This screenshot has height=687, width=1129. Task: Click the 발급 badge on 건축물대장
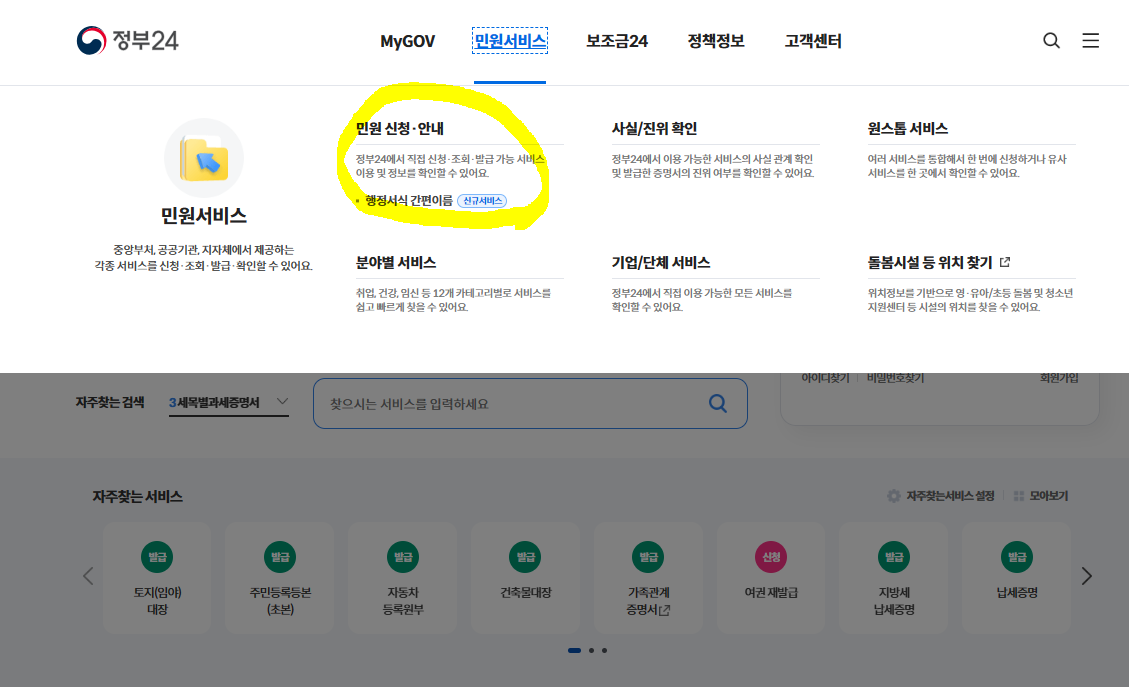click(x=526, y=557)
